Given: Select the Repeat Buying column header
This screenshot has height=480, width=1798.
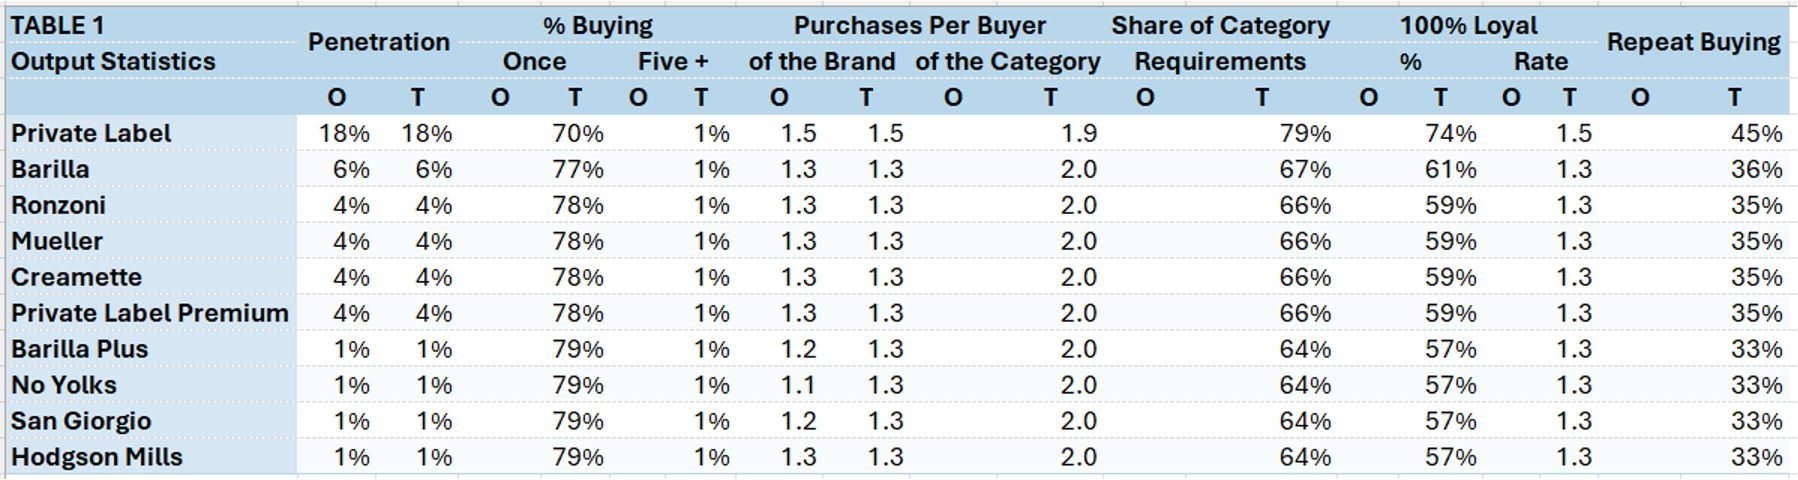Looking at the screenshot, I should click(x=1693, y=42).
